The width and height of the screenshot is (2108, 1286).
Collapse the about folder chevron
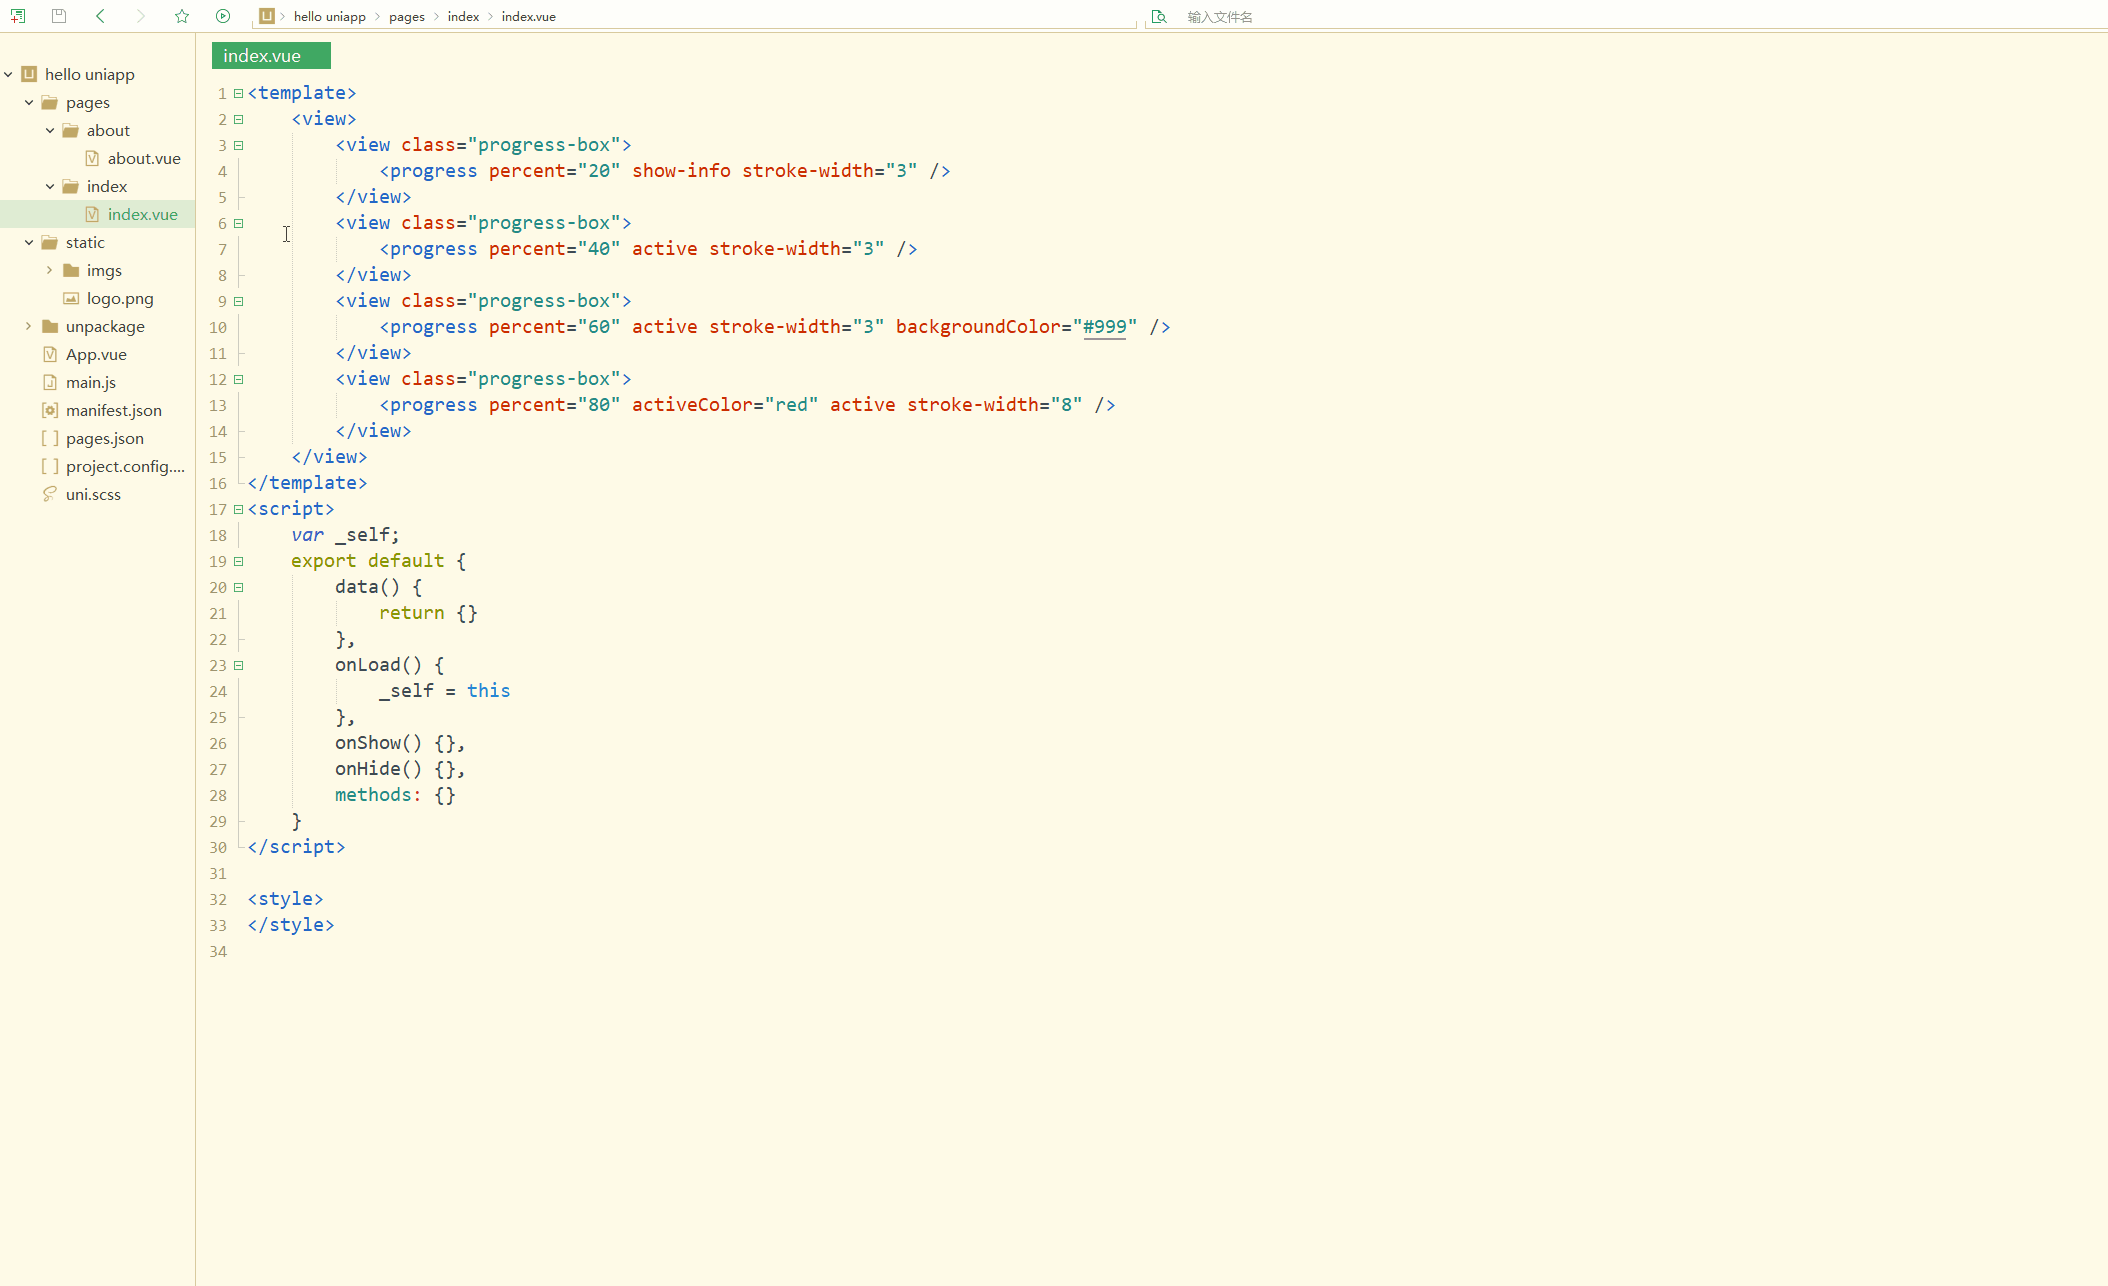50,130
